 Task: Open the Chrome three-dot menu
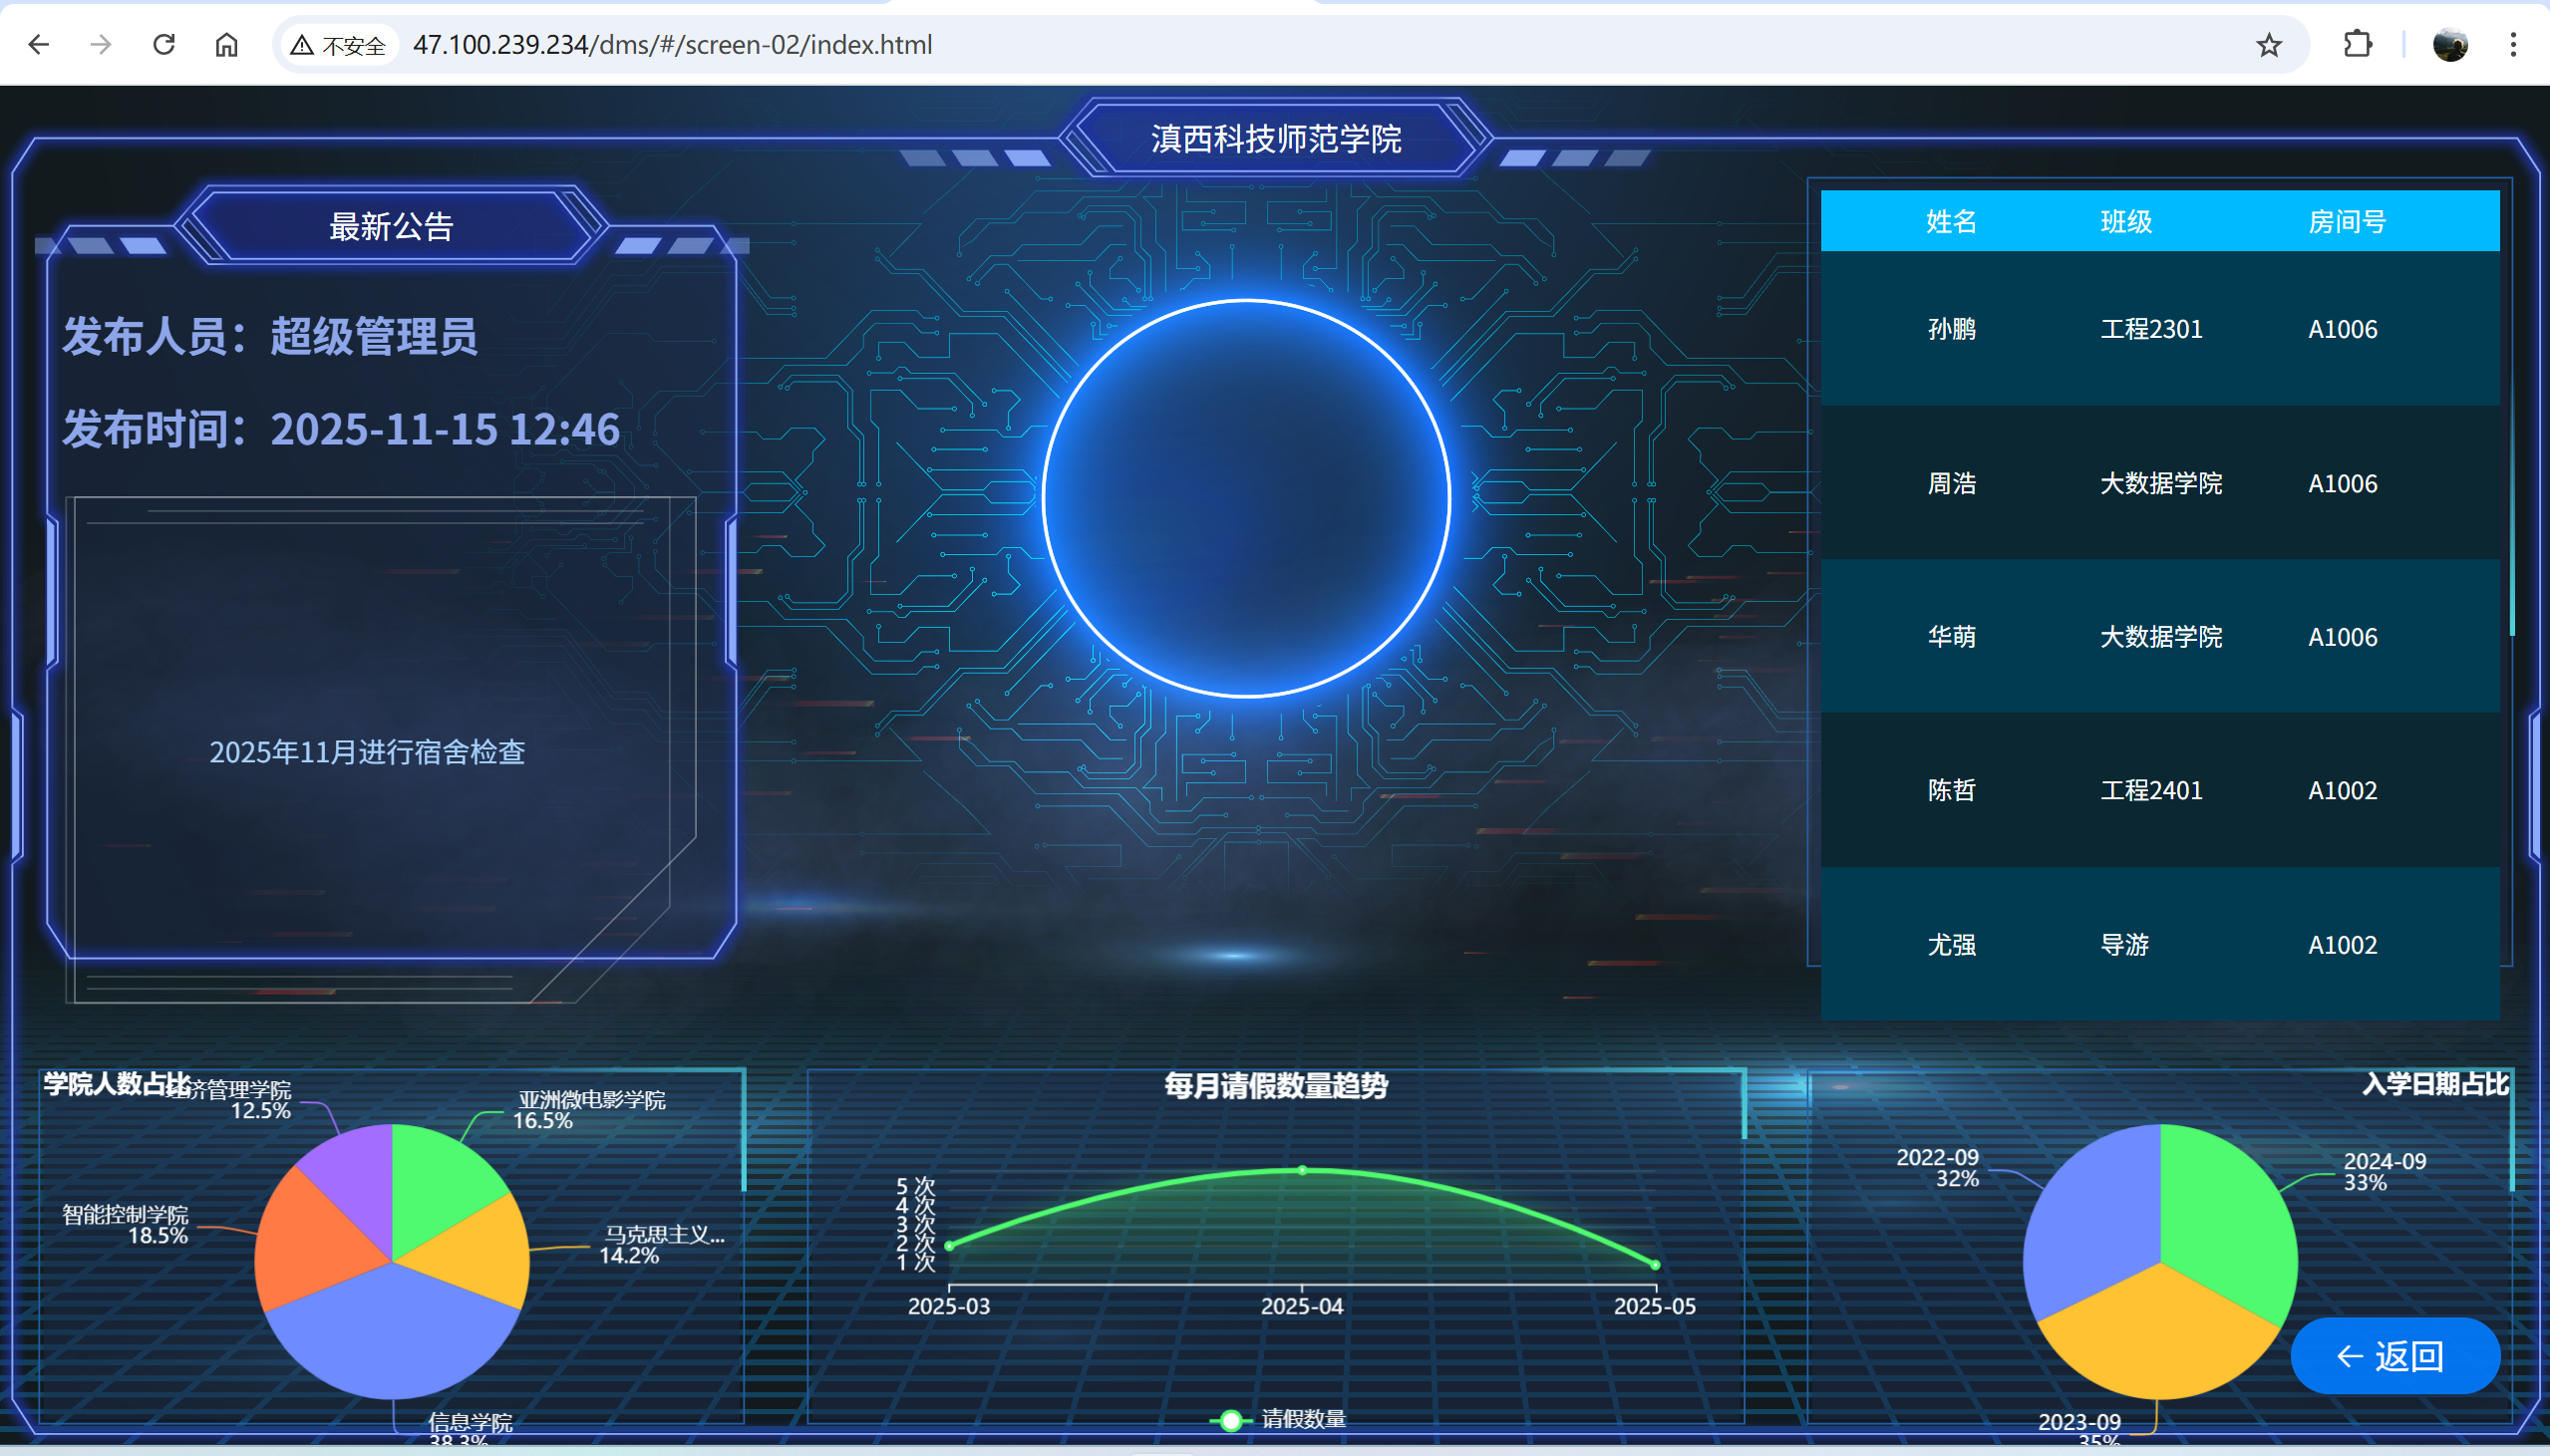point(2512,45)
